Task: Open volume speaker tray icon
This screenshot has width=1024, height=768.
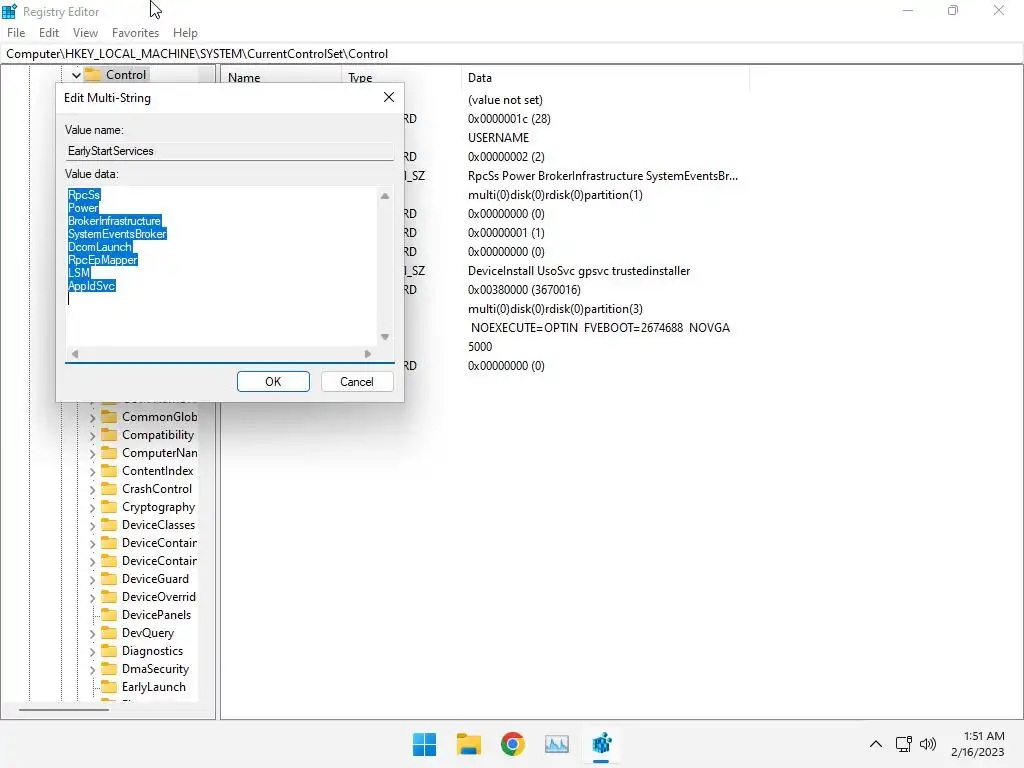Action: (x=927, y=744)
